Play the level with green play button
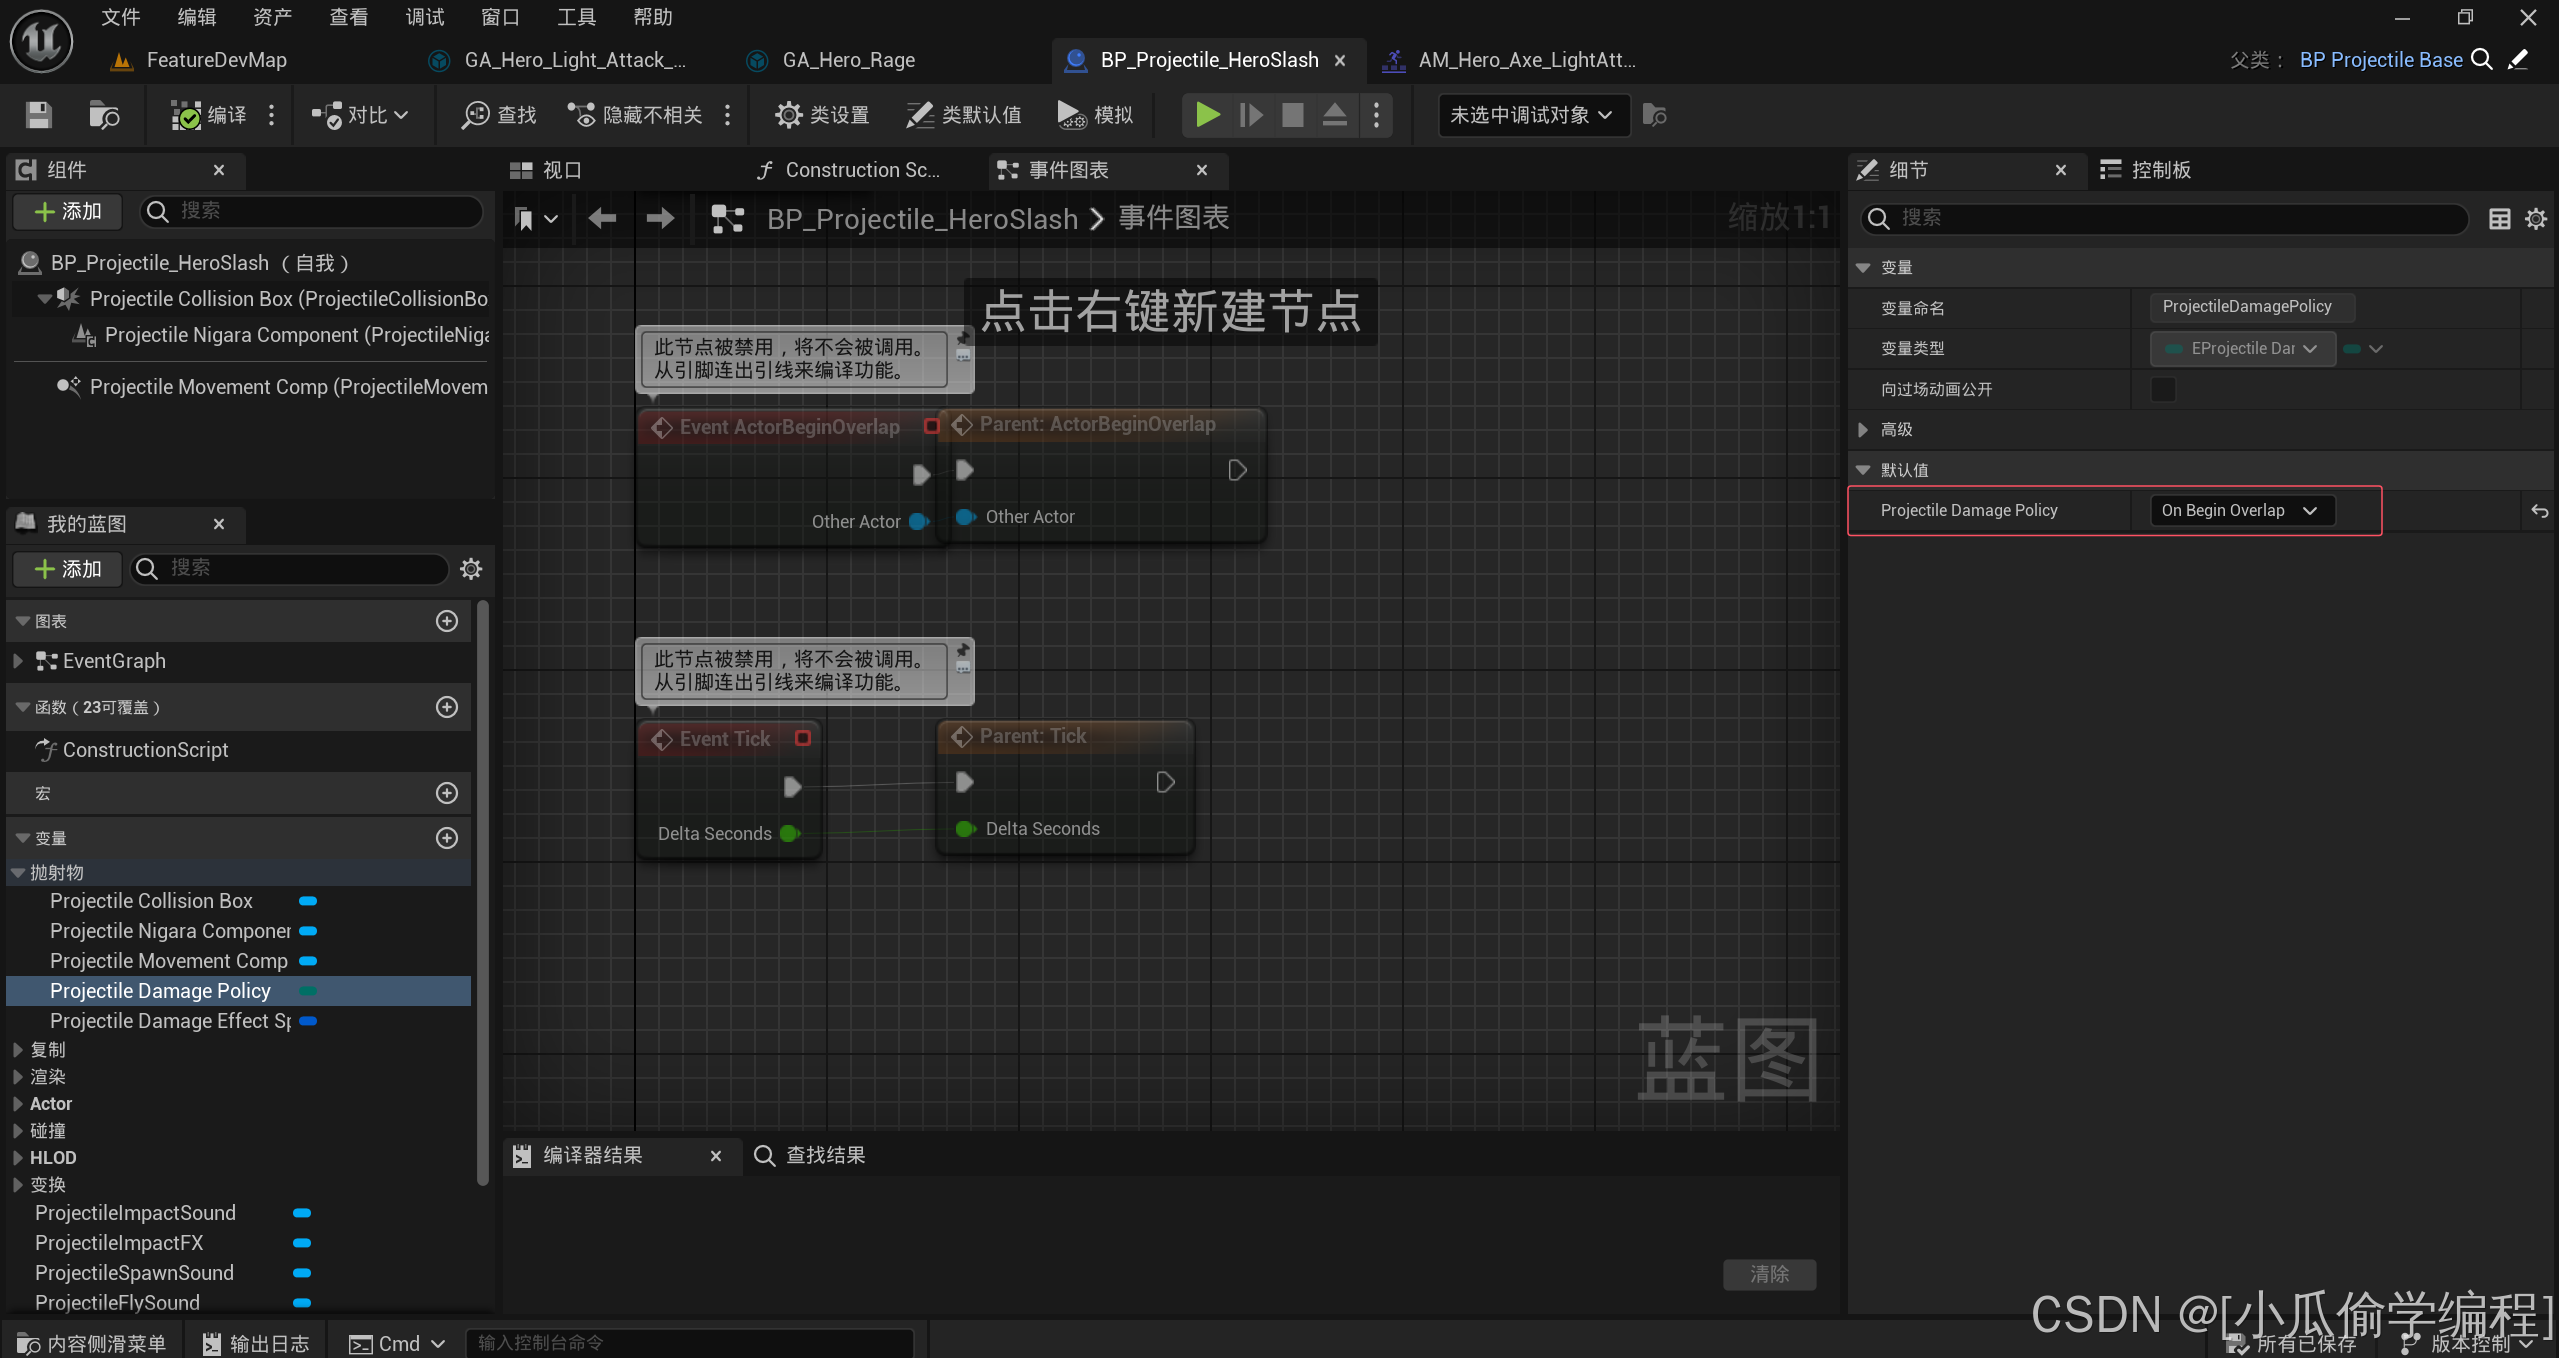This screenshot has height=1358, width=2559. click(x=1207, y=115)
